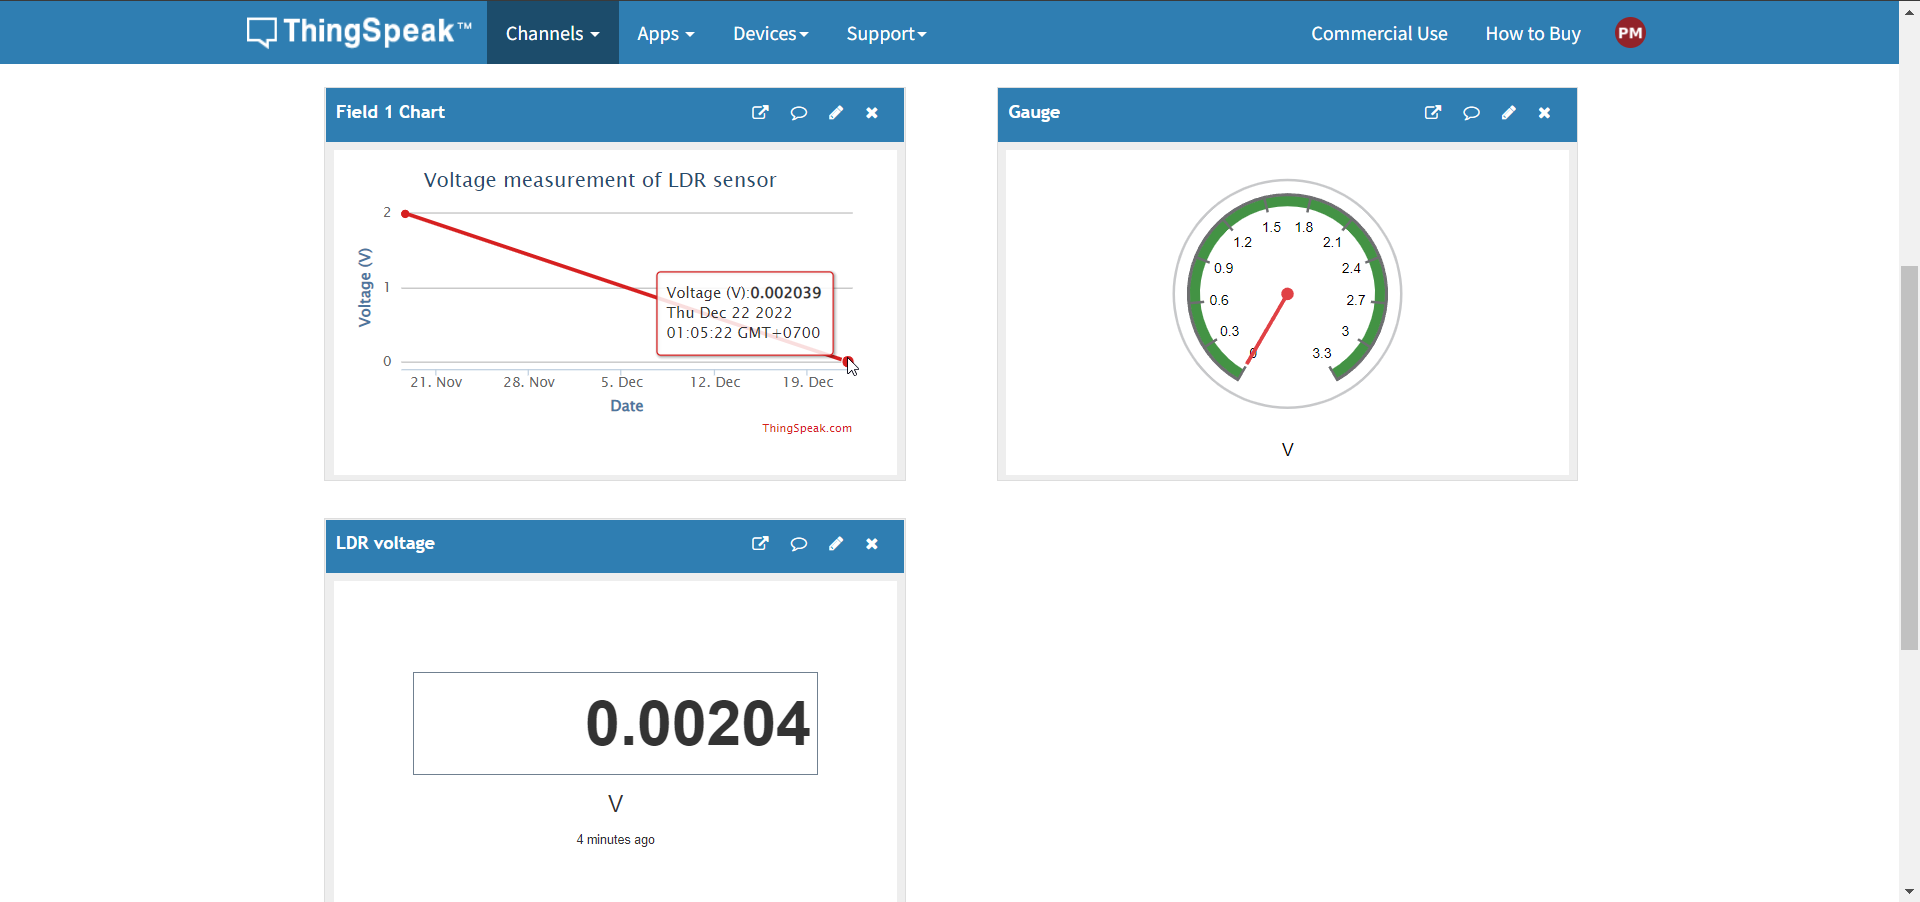The width and height of the screenshot is (1920, 902).
Task: Expand the Channels dropdown menu
Action: (553, 33)
